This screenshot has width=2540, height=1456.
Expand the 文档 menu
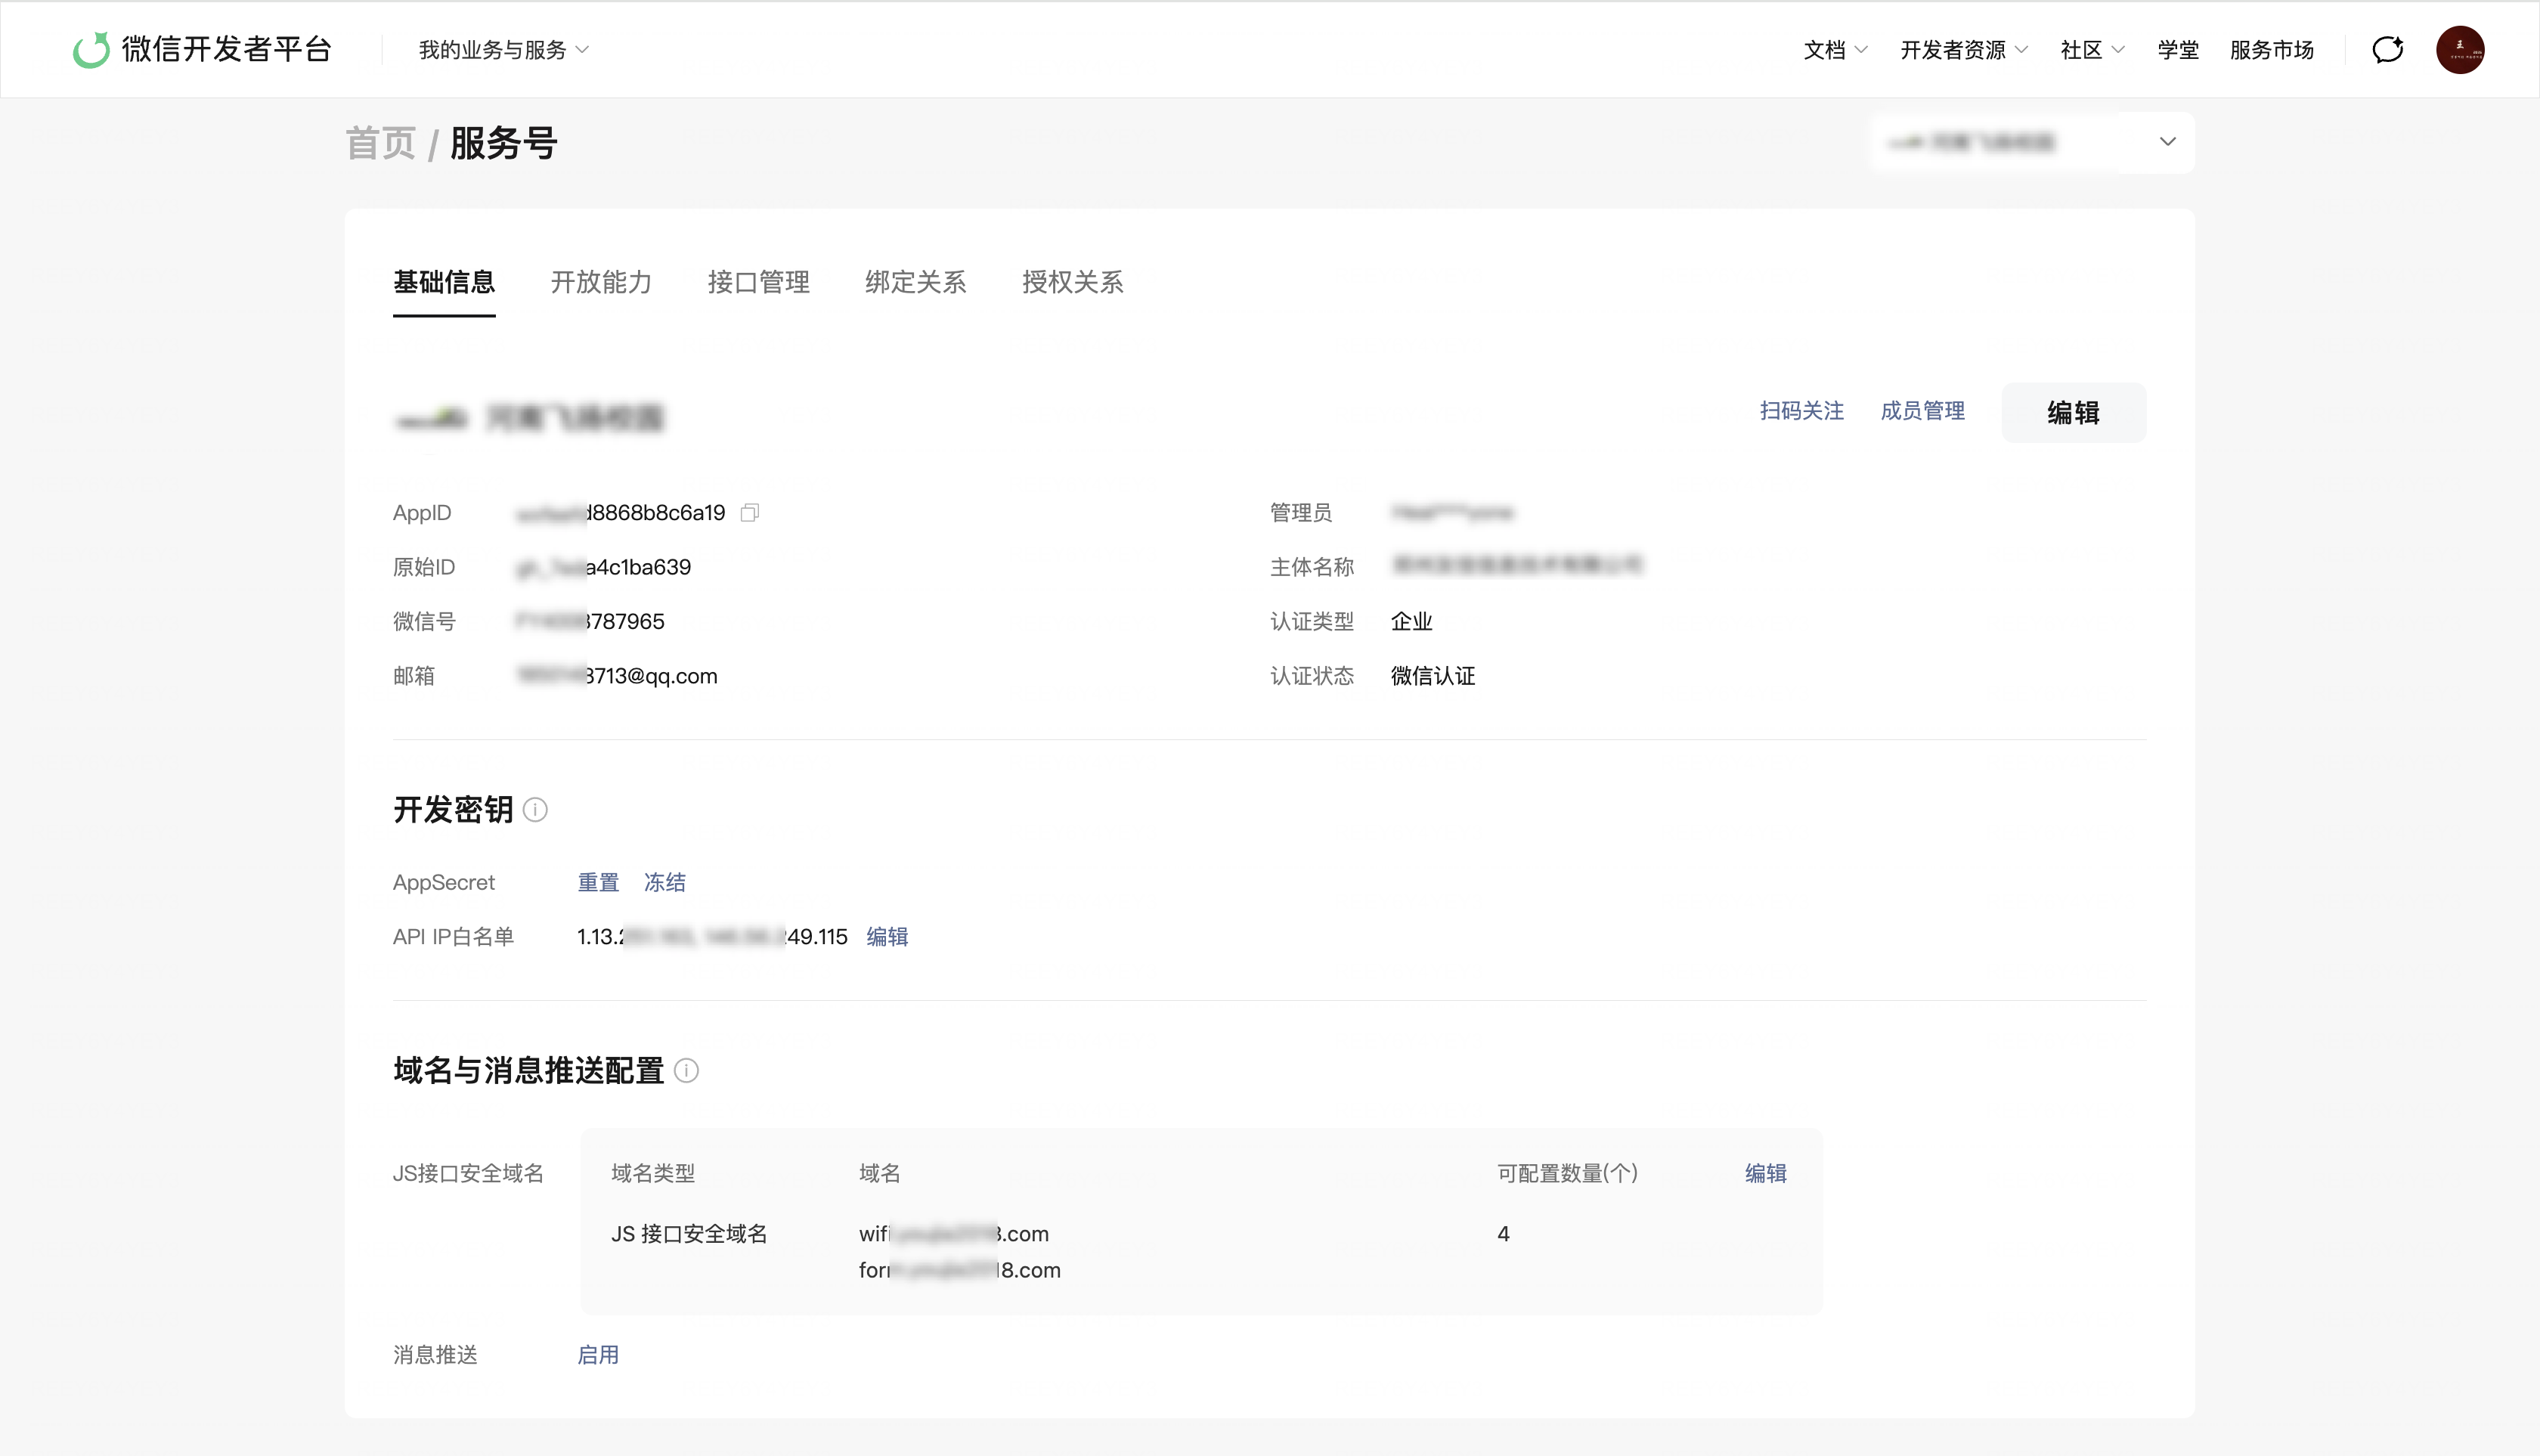tap(1835, 50)
